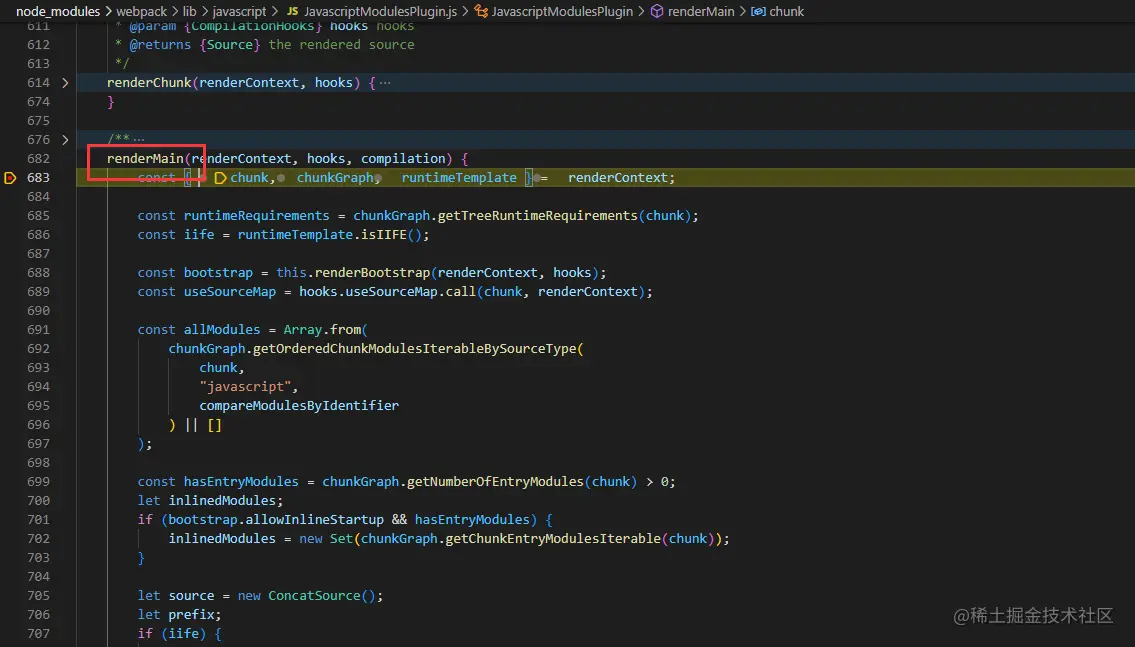The height and width of the screenshot is (647, 1135).
Task: Click prefix variable on line 706
Action: point(191,614)
